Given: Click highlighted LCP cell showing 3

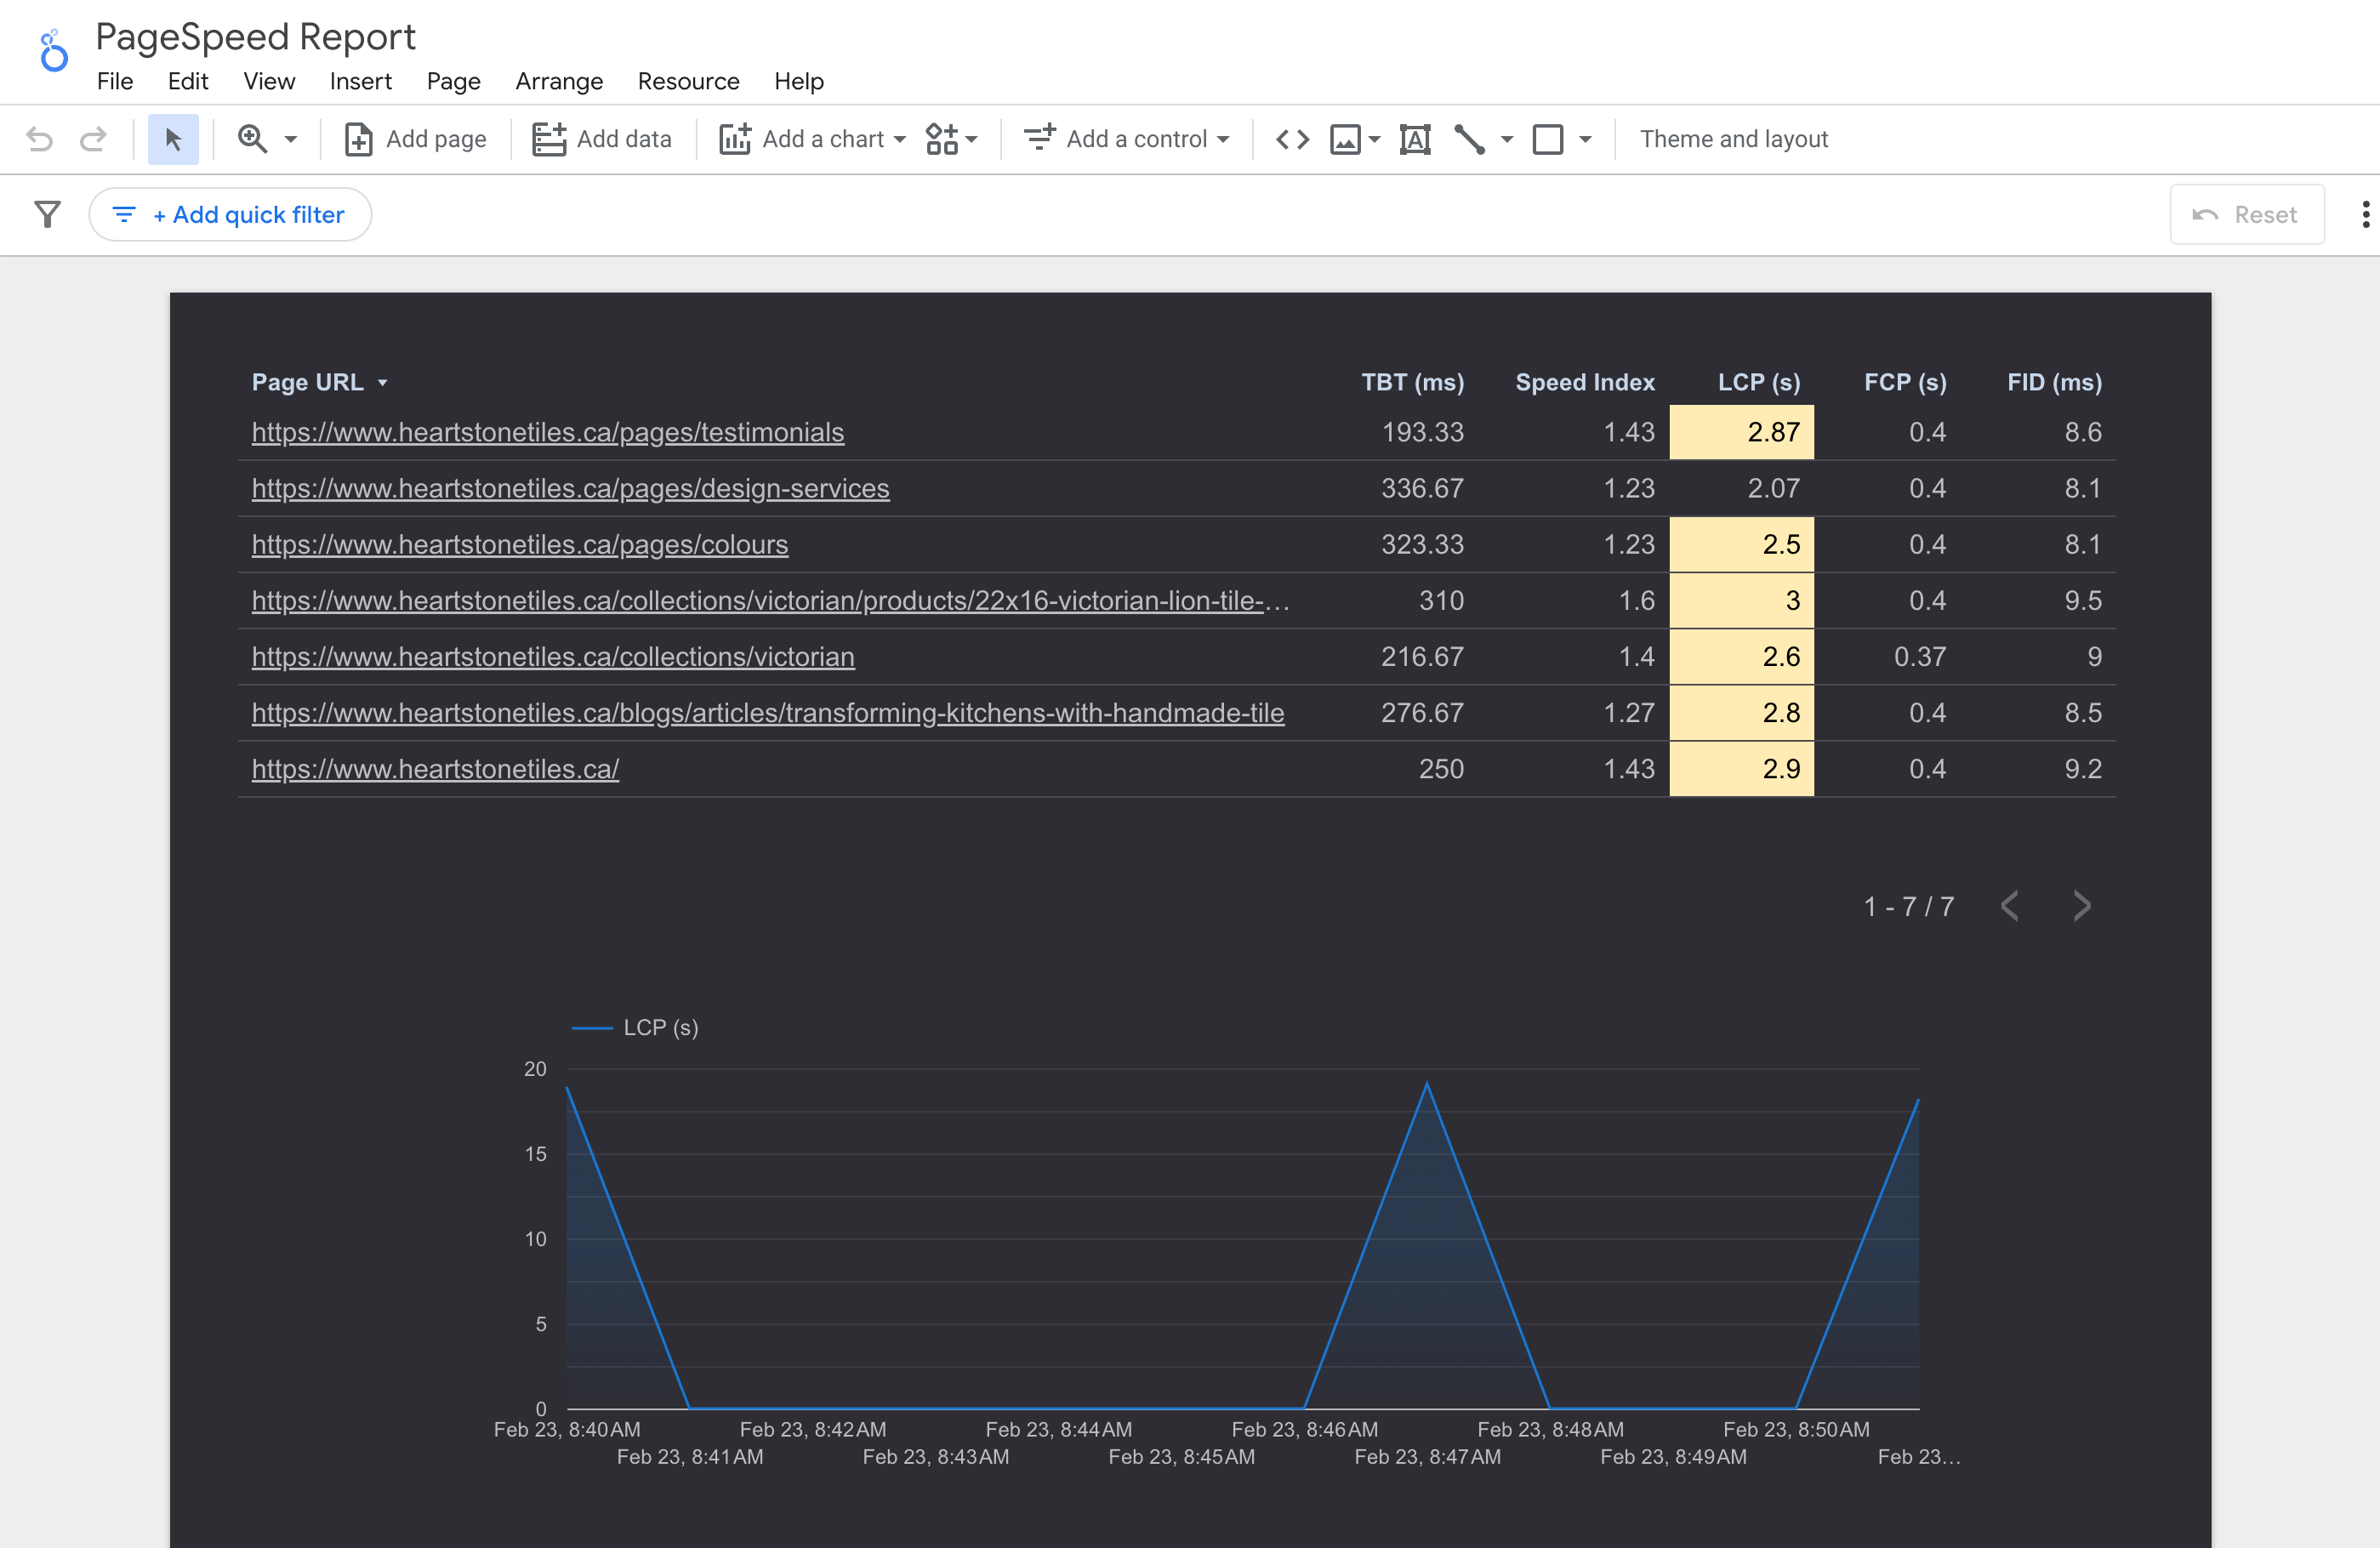Looking at the screenshot, I should click(1741, 600).
